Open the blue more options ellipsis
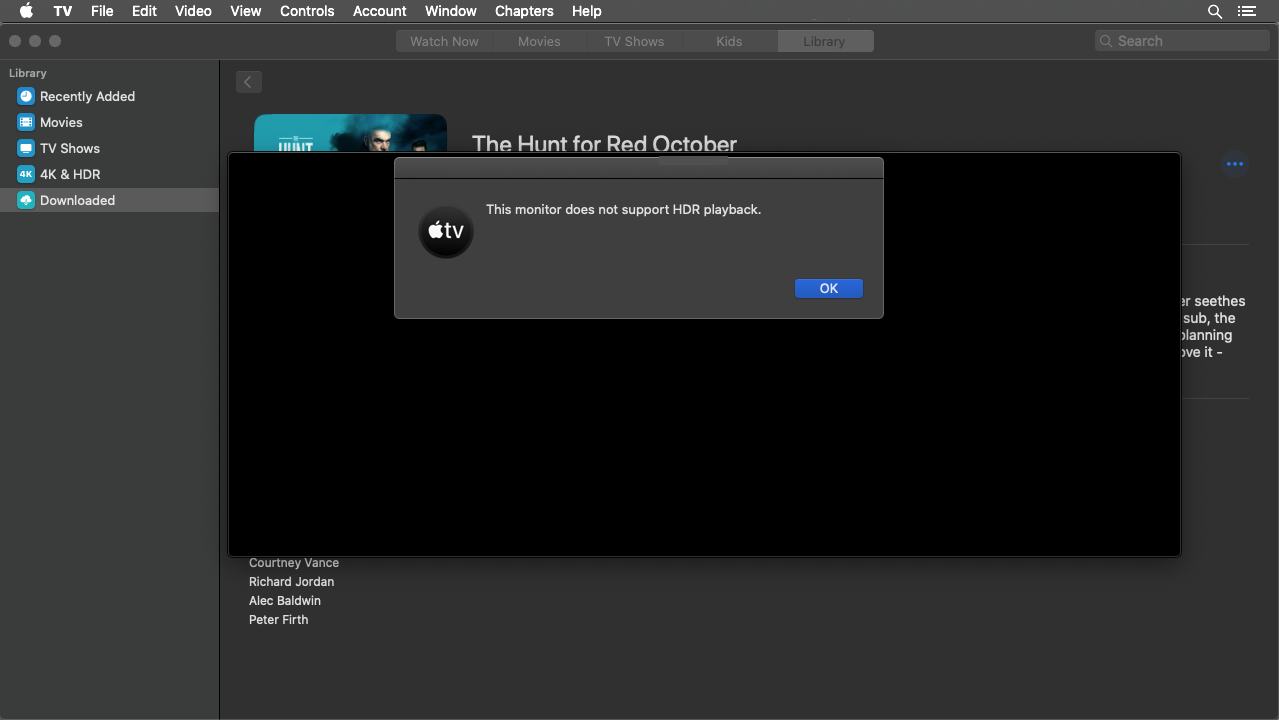1279x720 pixels. pos(1235,164)
